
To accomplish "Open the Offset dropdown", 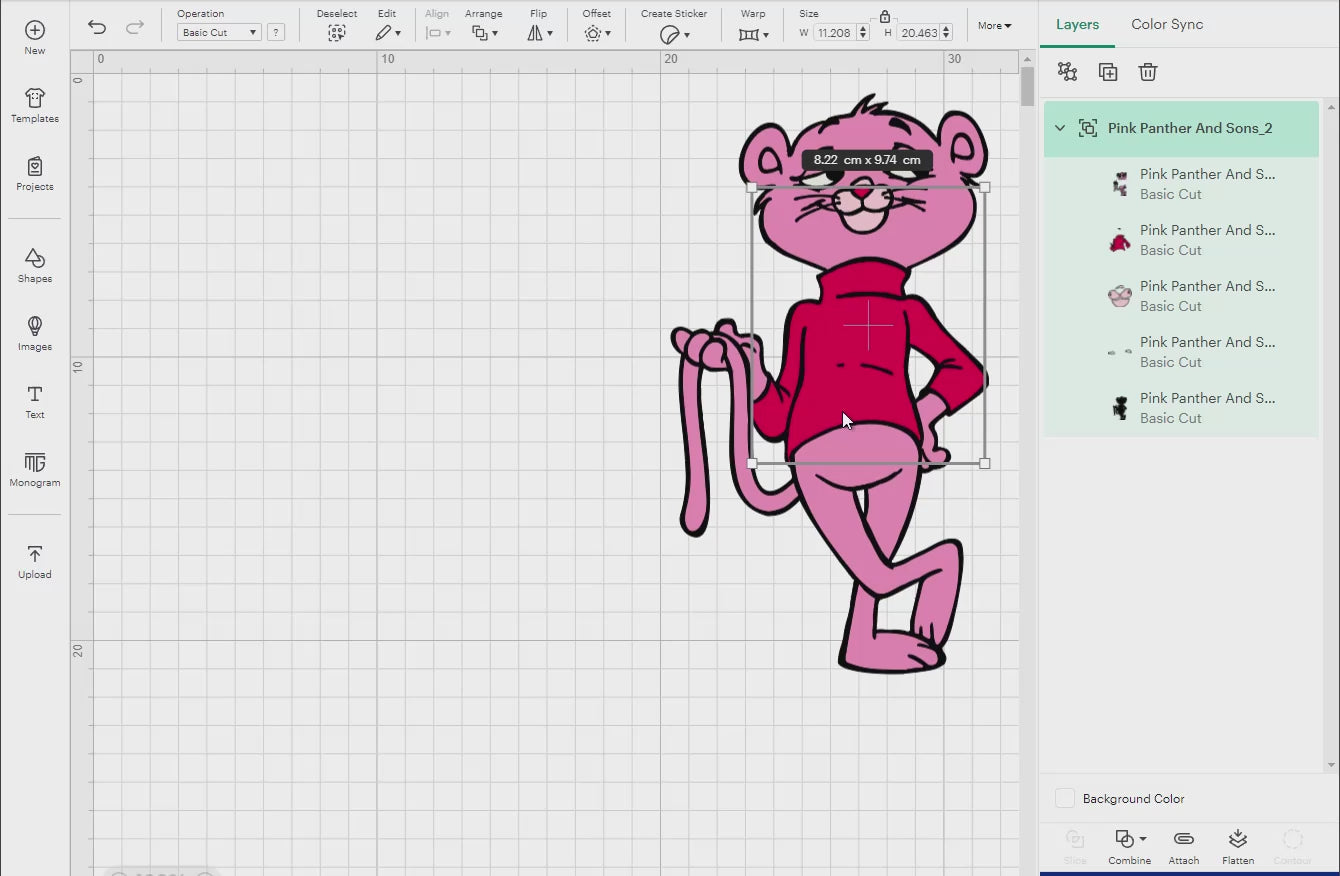I will coord(597,33).
